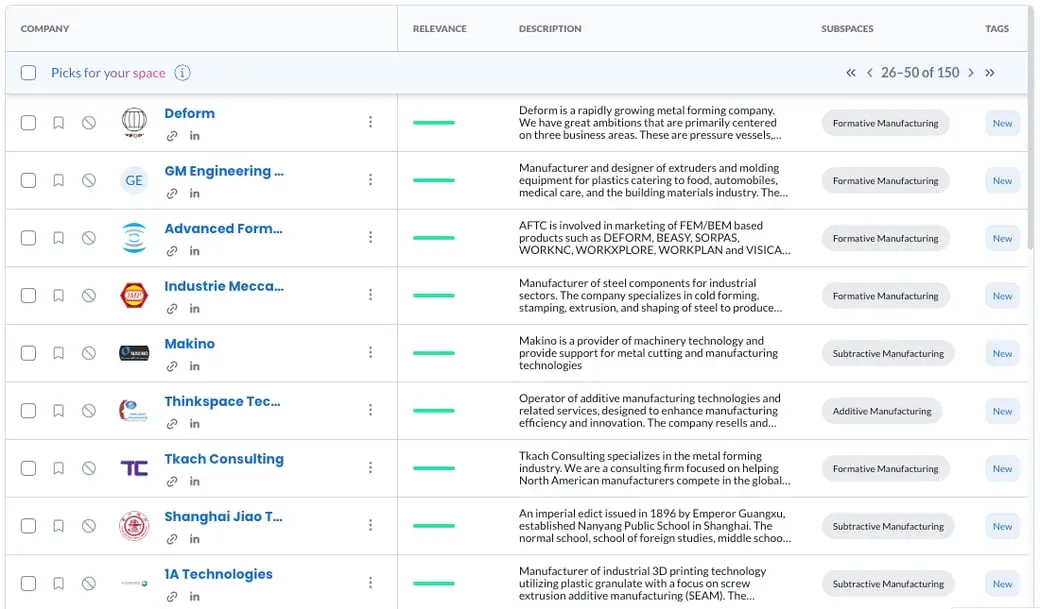
Task: Go to the next page of results
Action: pyautogui.click(x=970, y=73)
